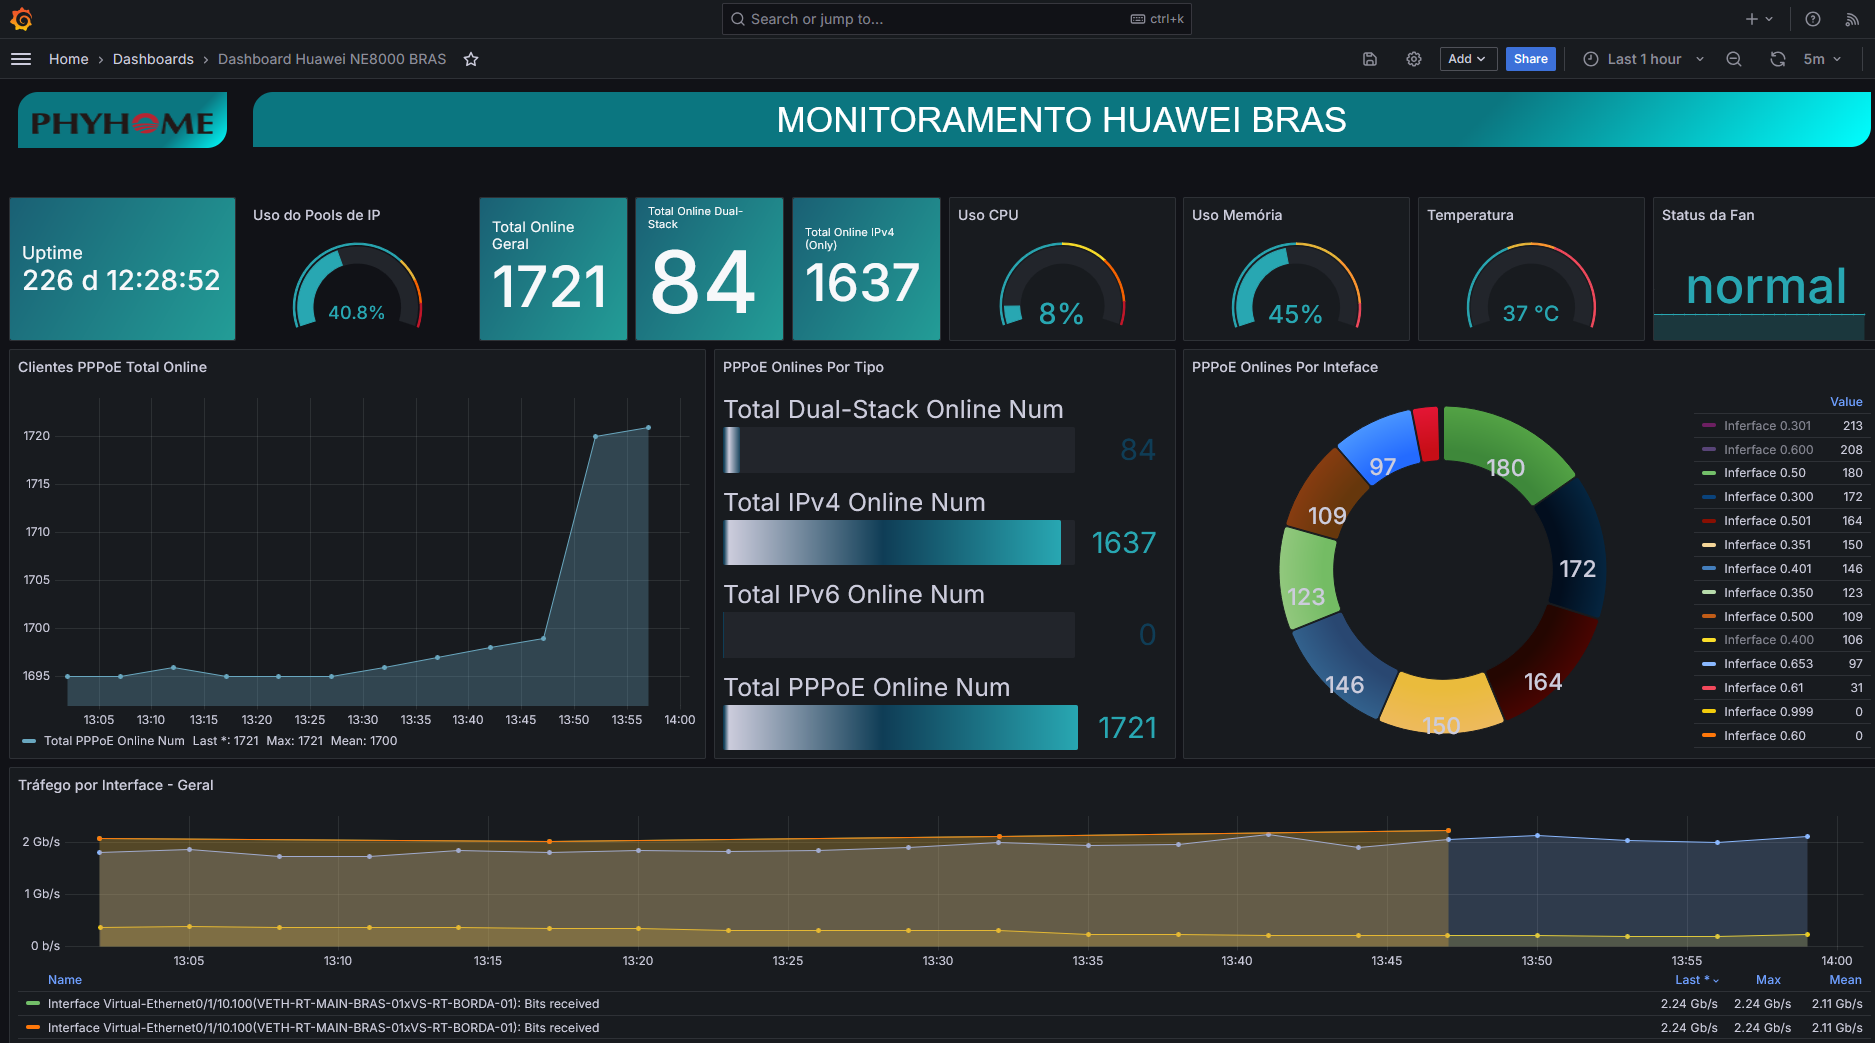1875x1043 pixels.
Task: Go to Home breadcrumb
Action: (68, 59)
